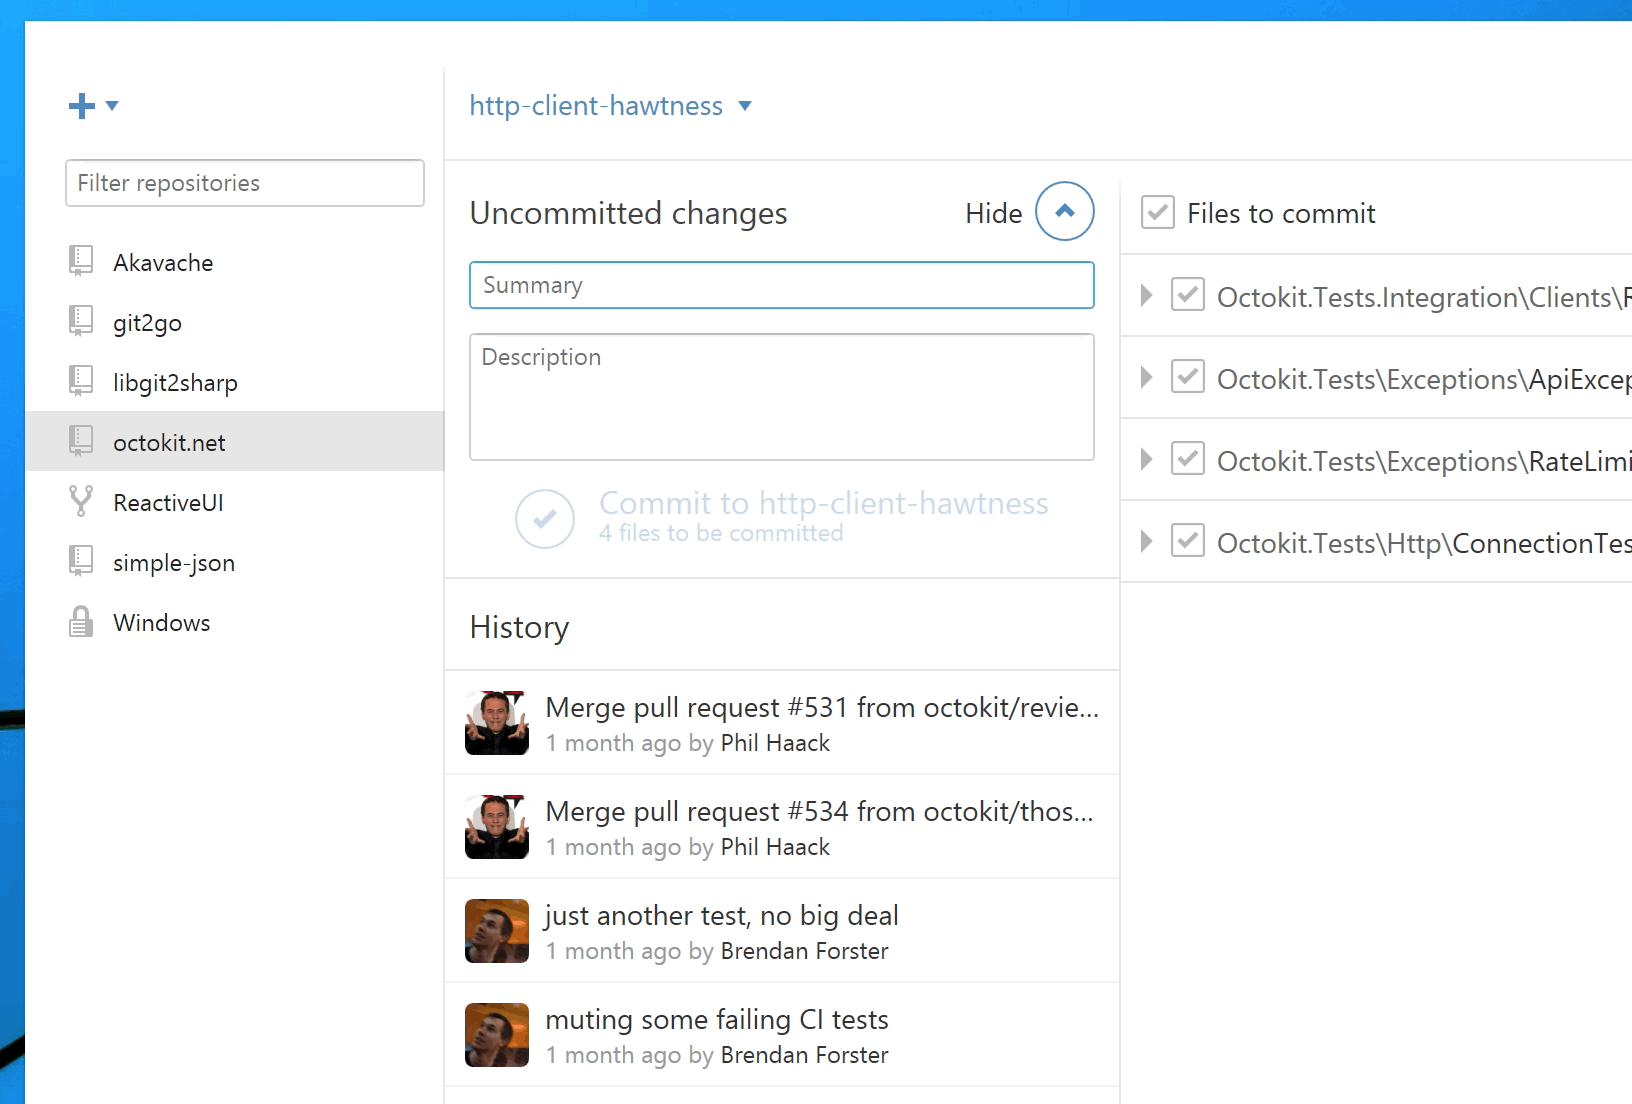
Task: Click the commit checkmark circle icon
Action: click(x=545, y=518)
